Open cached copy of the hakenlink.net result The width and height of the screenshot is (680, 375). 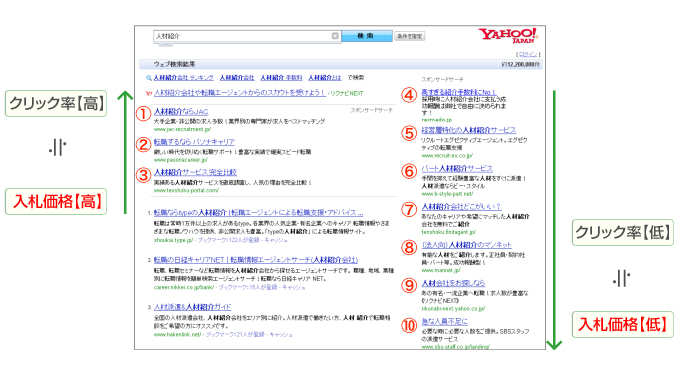pos(281,335)
